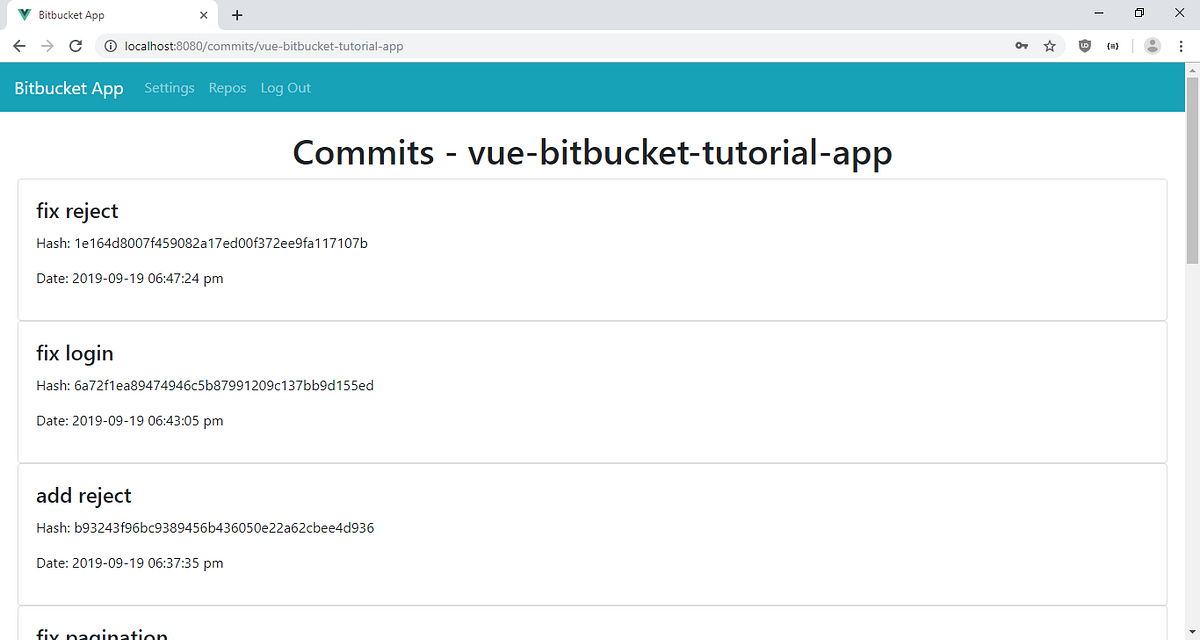
Task: Open Chrome's three-dot menu
Action: [x=1181, y=46]
